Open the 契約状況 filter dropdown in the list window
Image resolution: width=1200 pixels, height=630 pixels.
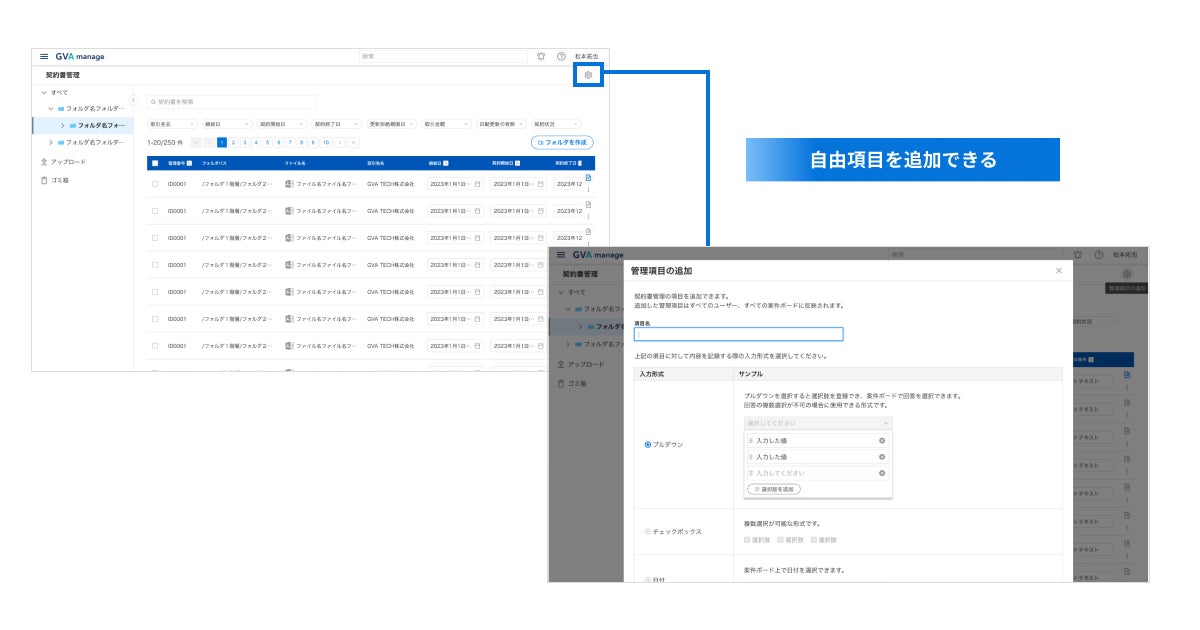click(557, 124)
